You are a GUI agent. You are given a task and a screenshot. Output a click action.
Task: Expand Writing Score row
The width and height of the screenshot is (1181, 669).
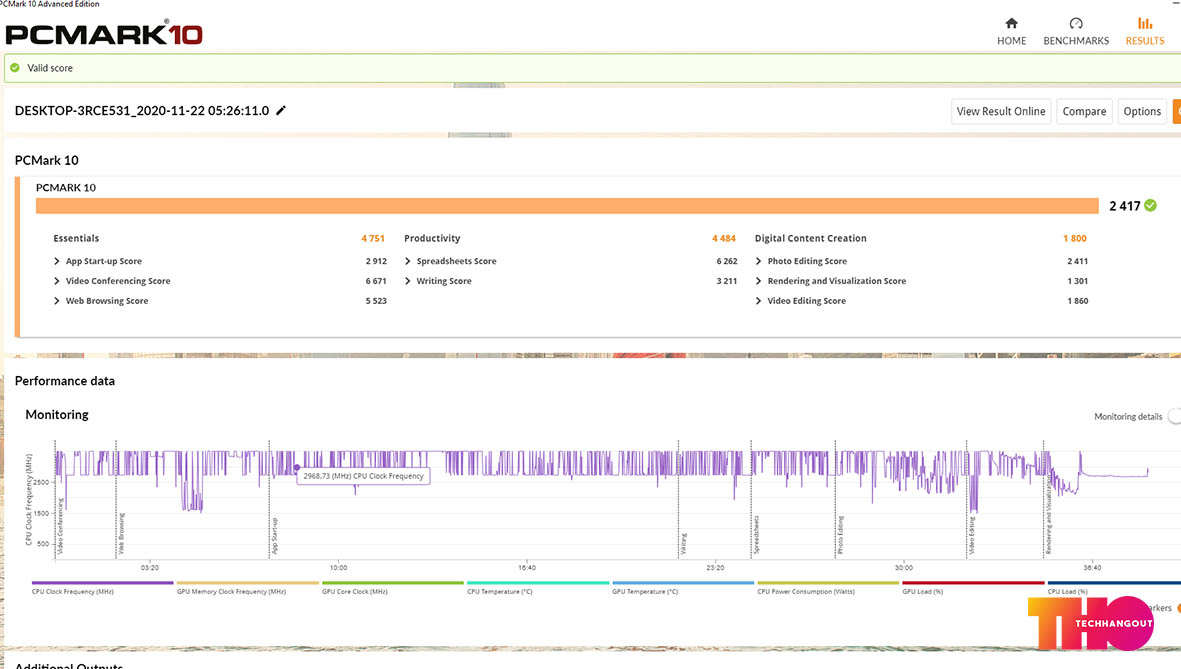coord(407,280)
